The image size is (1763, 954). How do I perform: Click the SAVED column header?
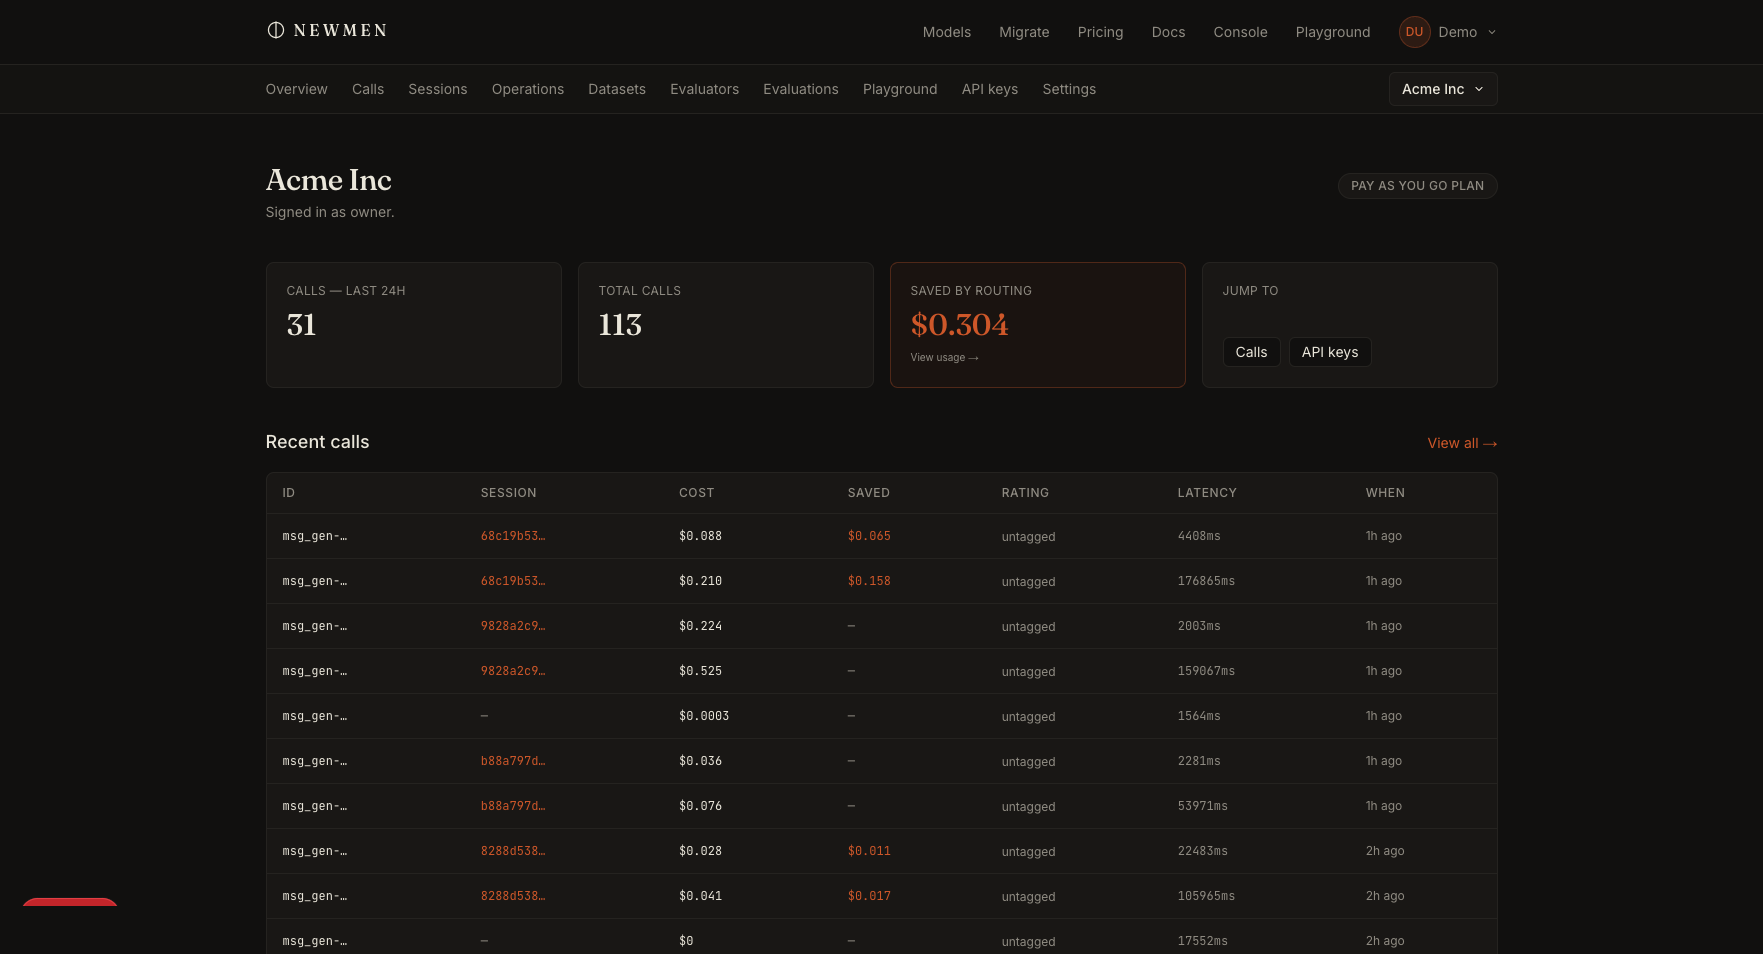(x=869, y=493)
